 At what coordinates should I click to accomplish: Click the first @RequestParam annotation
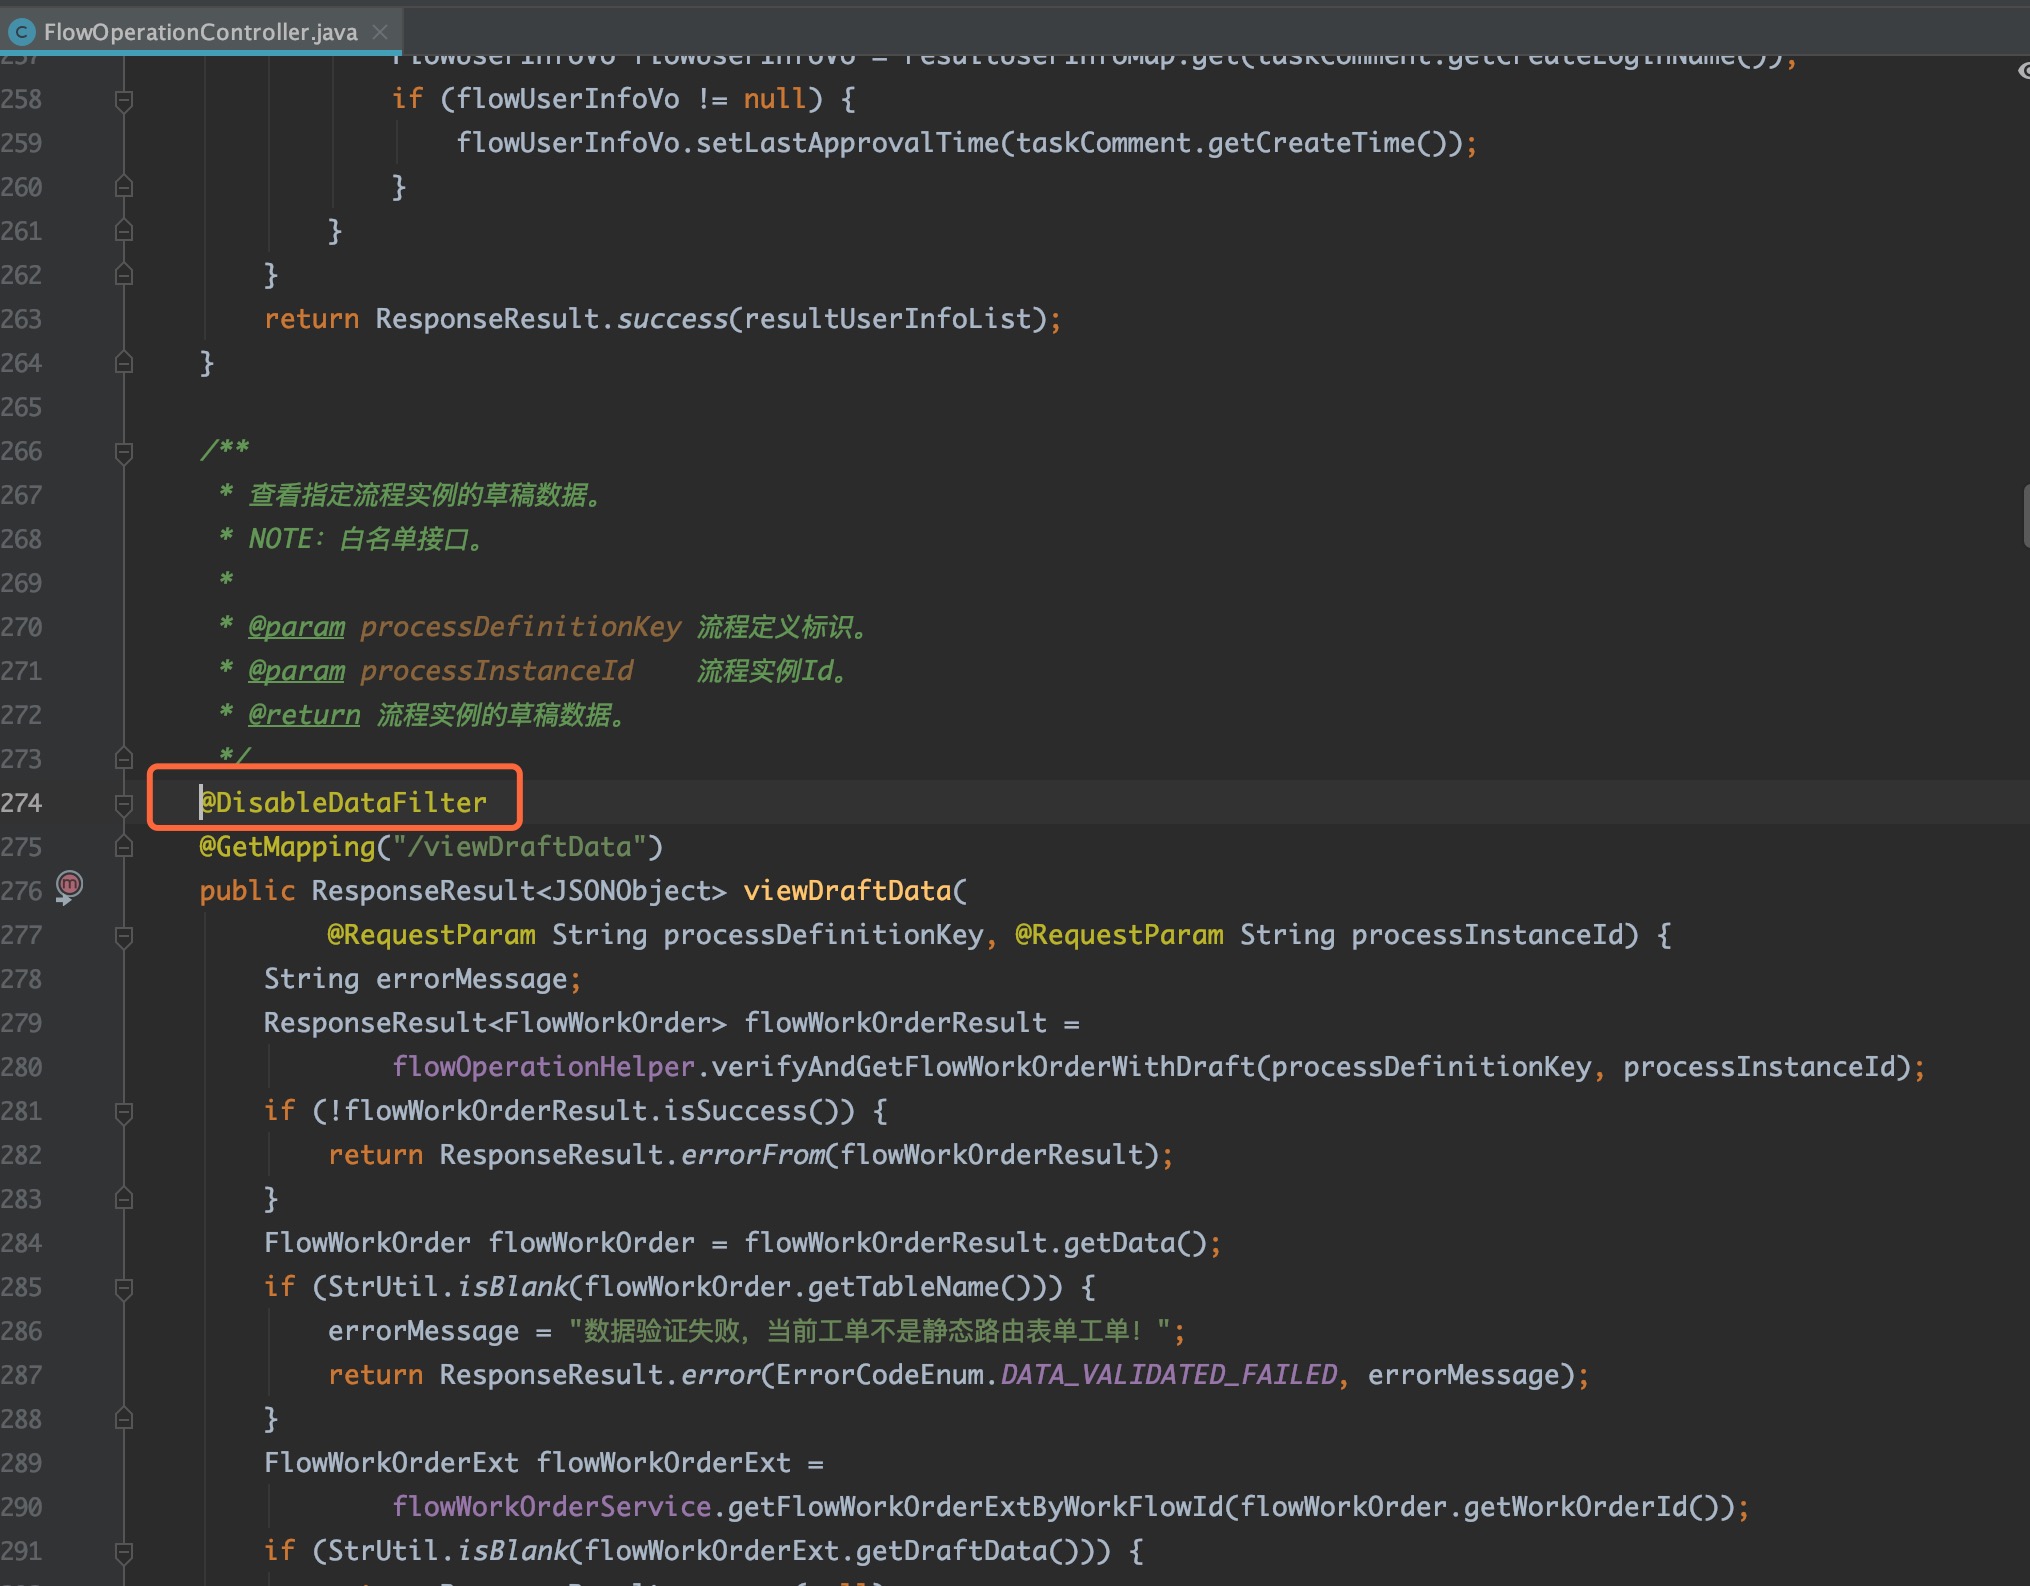coord(431,935)
